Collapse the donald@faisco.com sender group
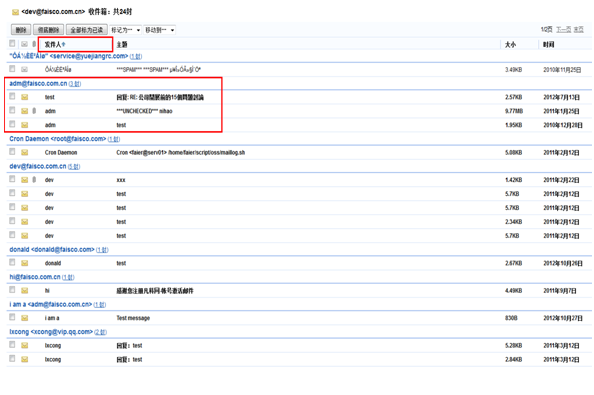This screenshot has height=395, width=594. [59, 249]
